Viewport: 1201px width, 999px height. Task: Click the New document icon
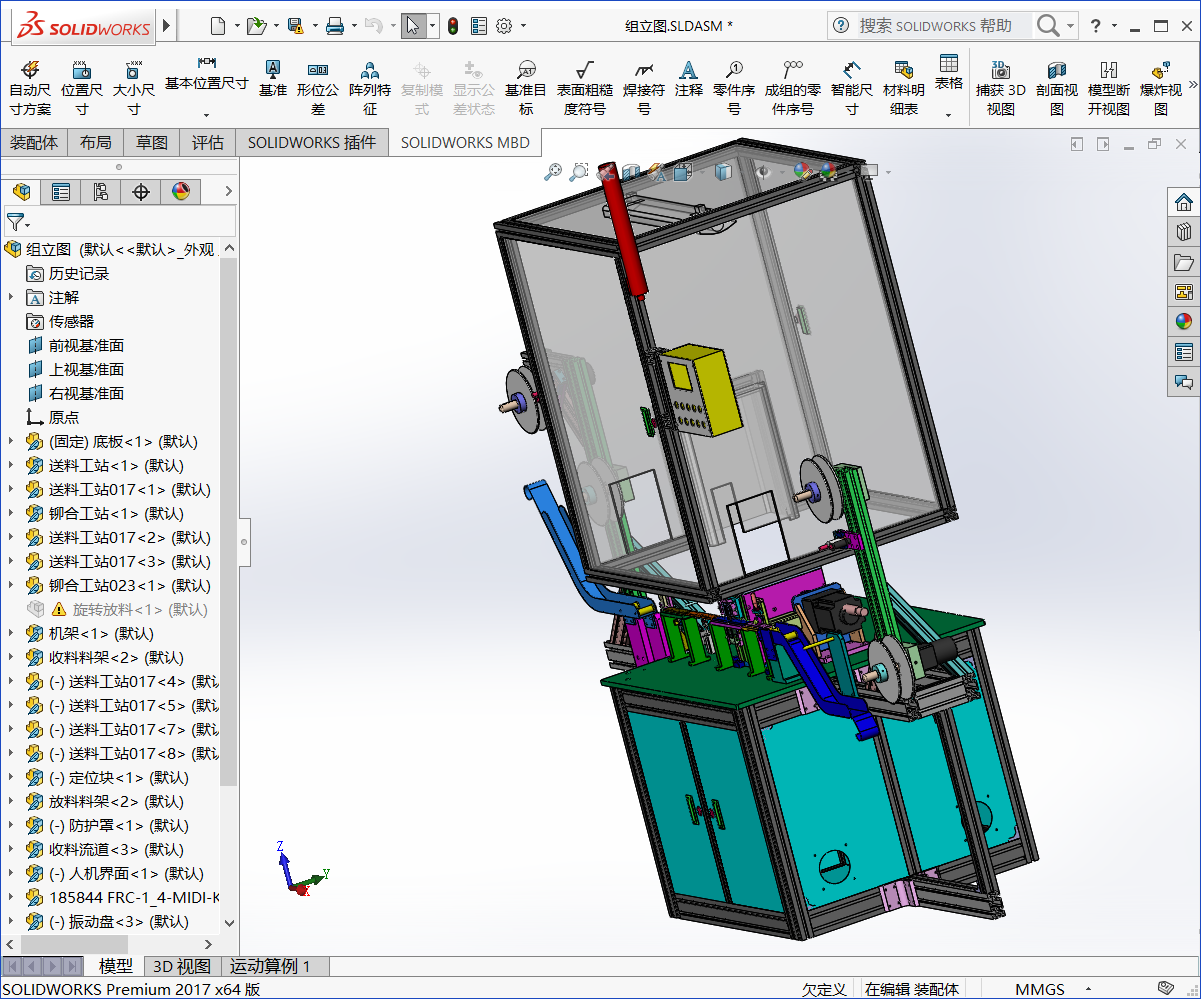point(218,26)
